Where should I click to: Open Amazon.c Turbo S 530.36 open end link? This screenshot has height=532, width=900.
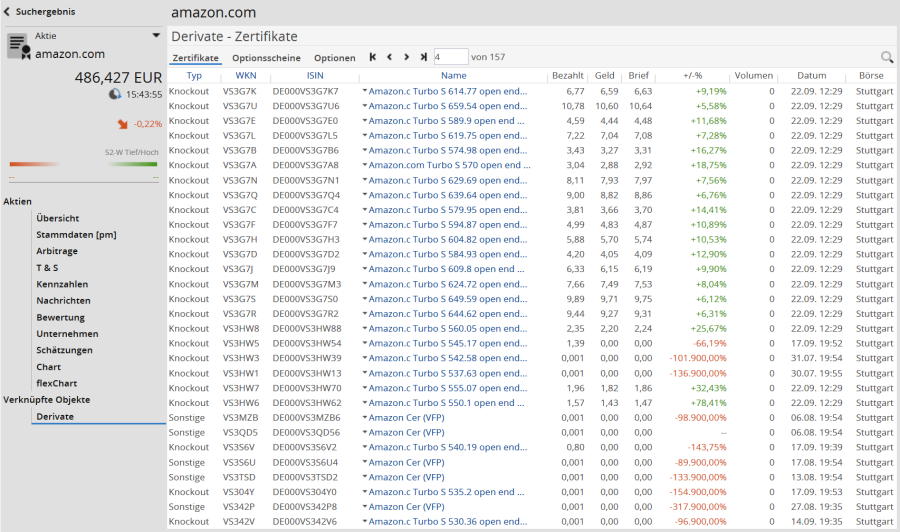tap(447, 521)
